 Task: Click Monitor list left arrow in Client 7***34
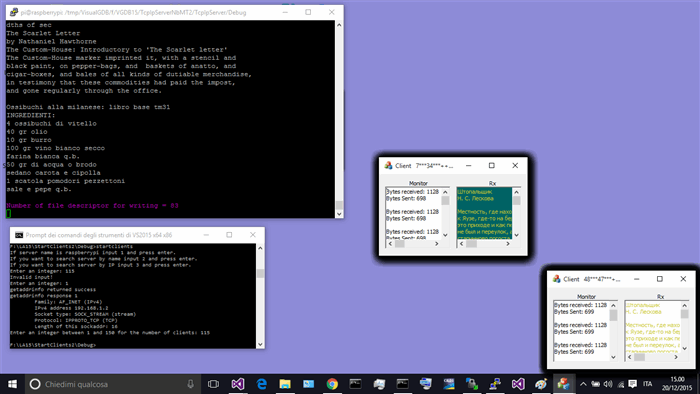(390, 244)
